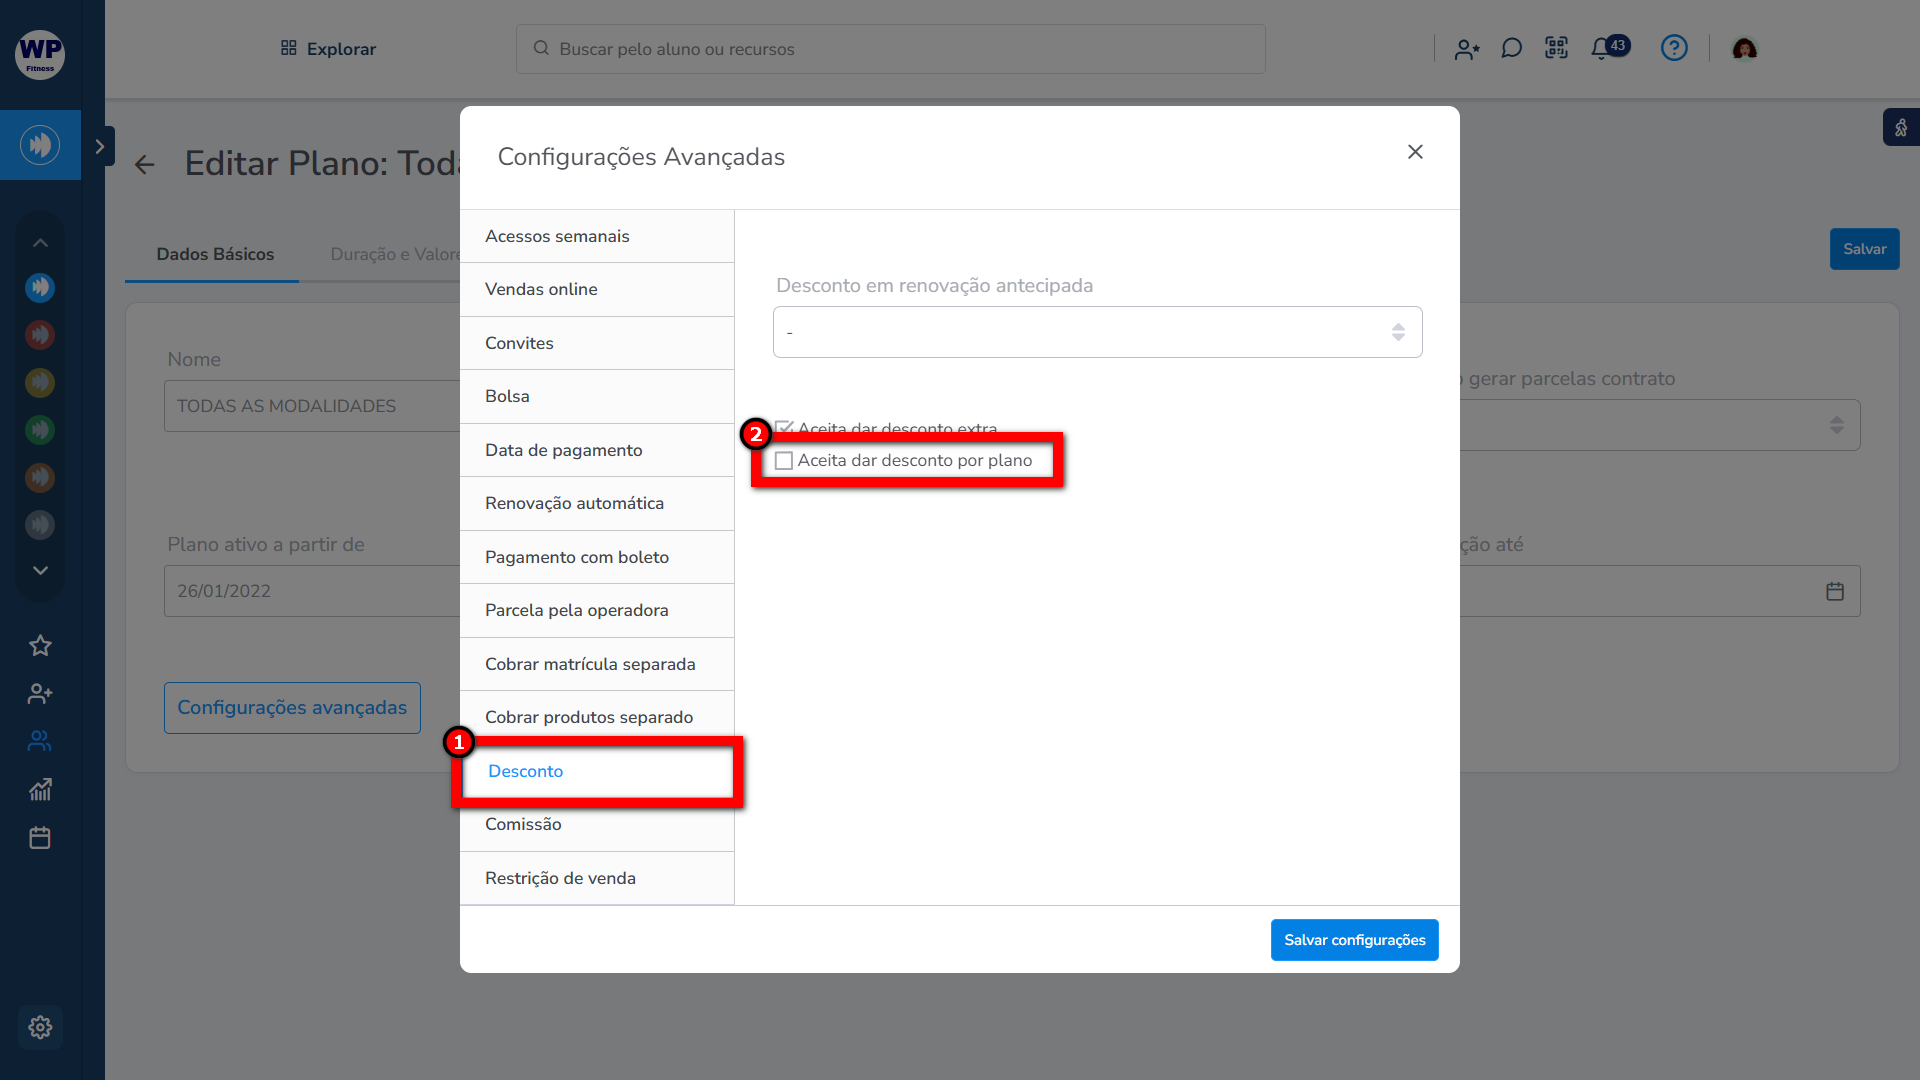Enable Aceita dar desconto por plano
Screen dimensions: 1920x1080
coord(784,461)
